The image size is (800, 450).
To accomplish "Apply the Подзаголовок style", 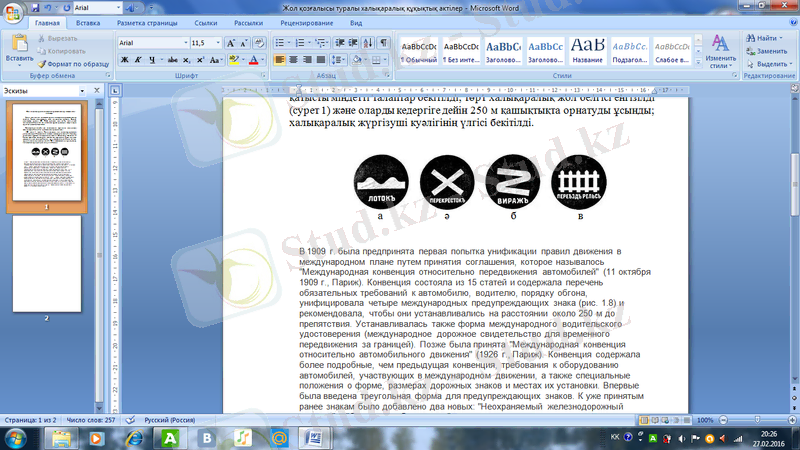I will (x=630, y=51).
